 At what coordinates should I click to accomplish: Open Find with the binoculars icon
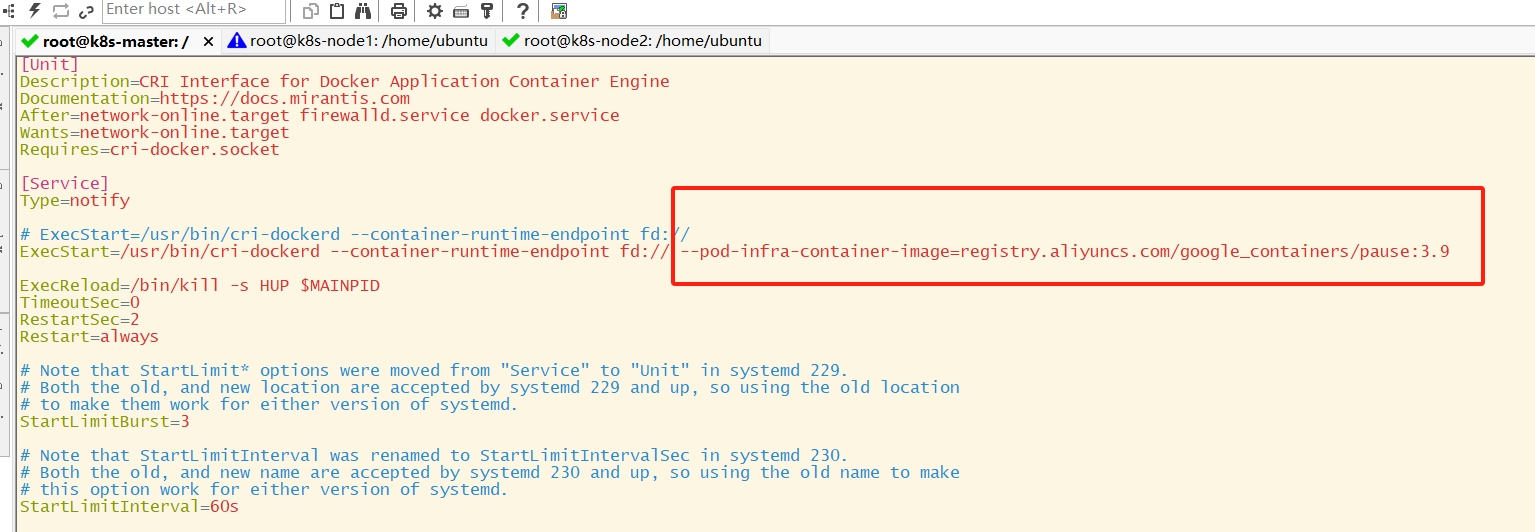pyautogui.click(x=362, y=11)
